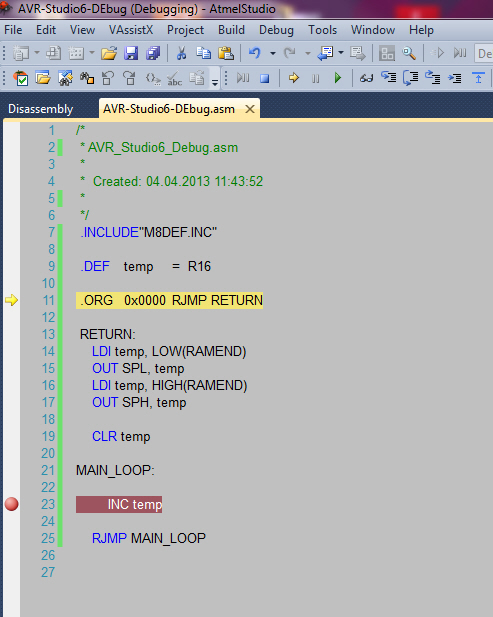Click the Open File folder icon

point(109,53)
